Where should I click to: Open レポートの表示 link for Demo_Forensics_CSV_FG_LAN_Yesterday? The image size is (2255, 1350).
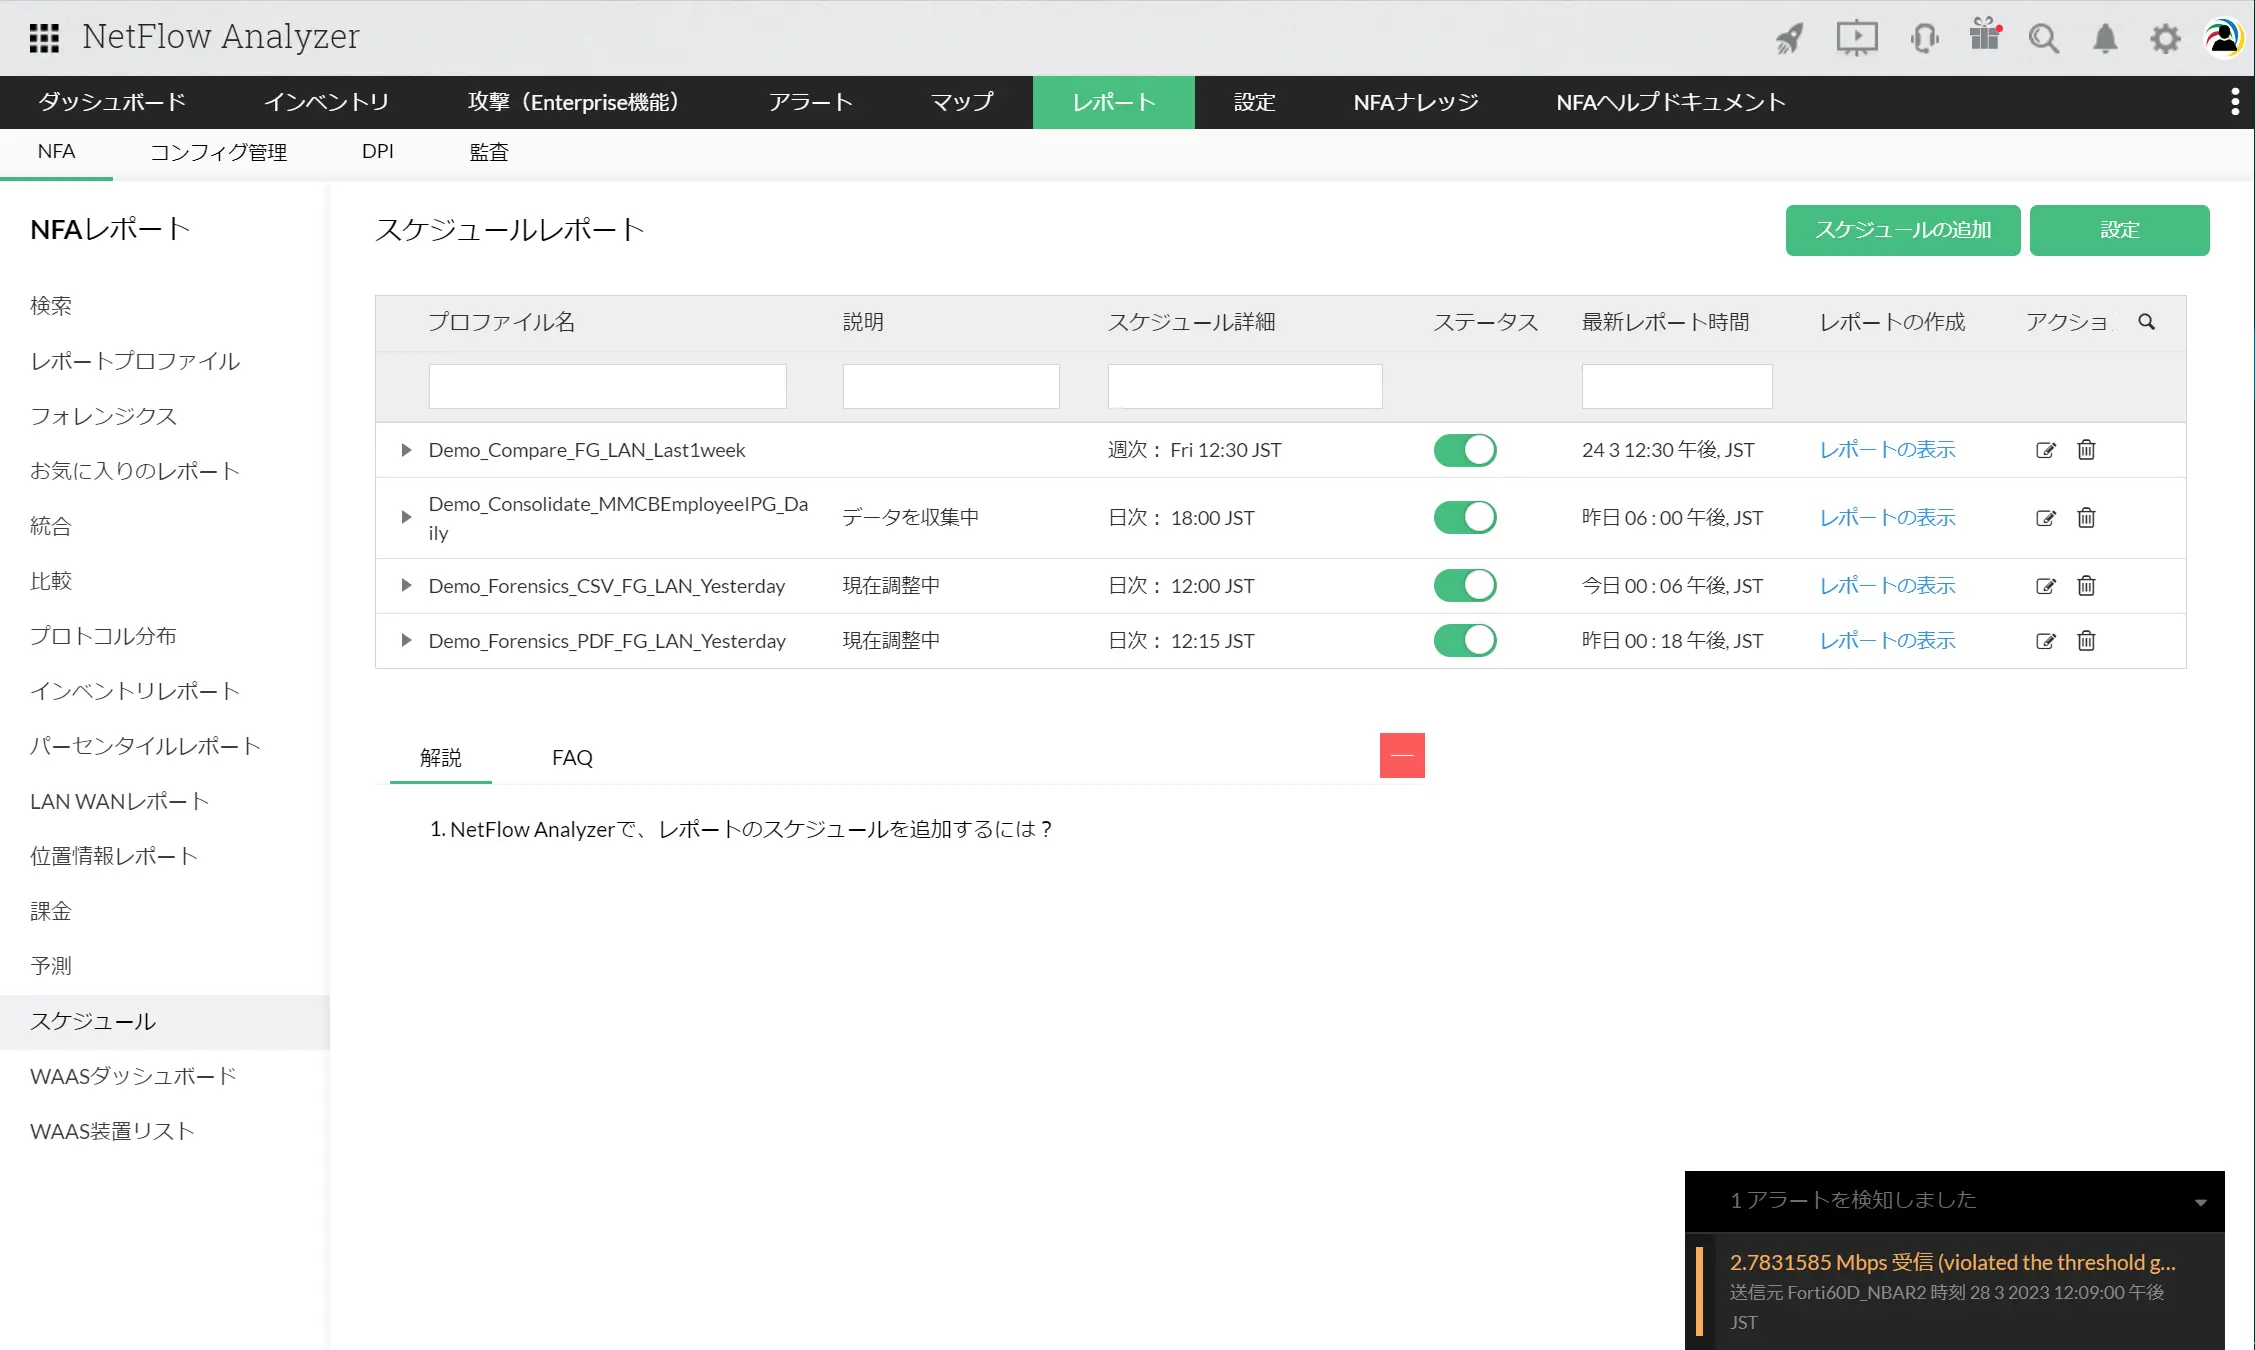(x=1887, y=586)
